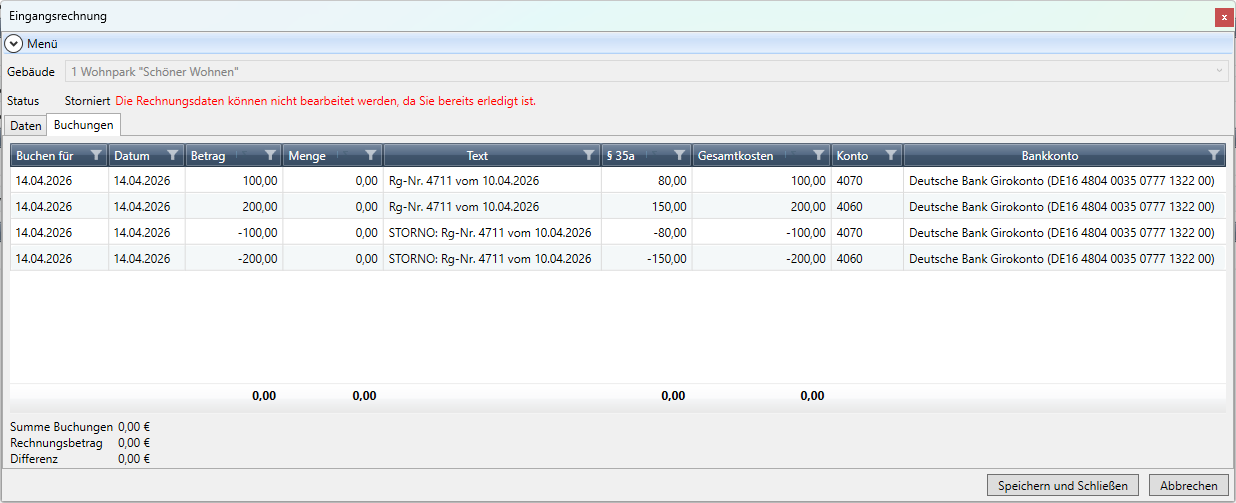Click Bankkonto cell in -200,00 row
This screenshot has width=1236, height=503.
[x=1065, y=259]
